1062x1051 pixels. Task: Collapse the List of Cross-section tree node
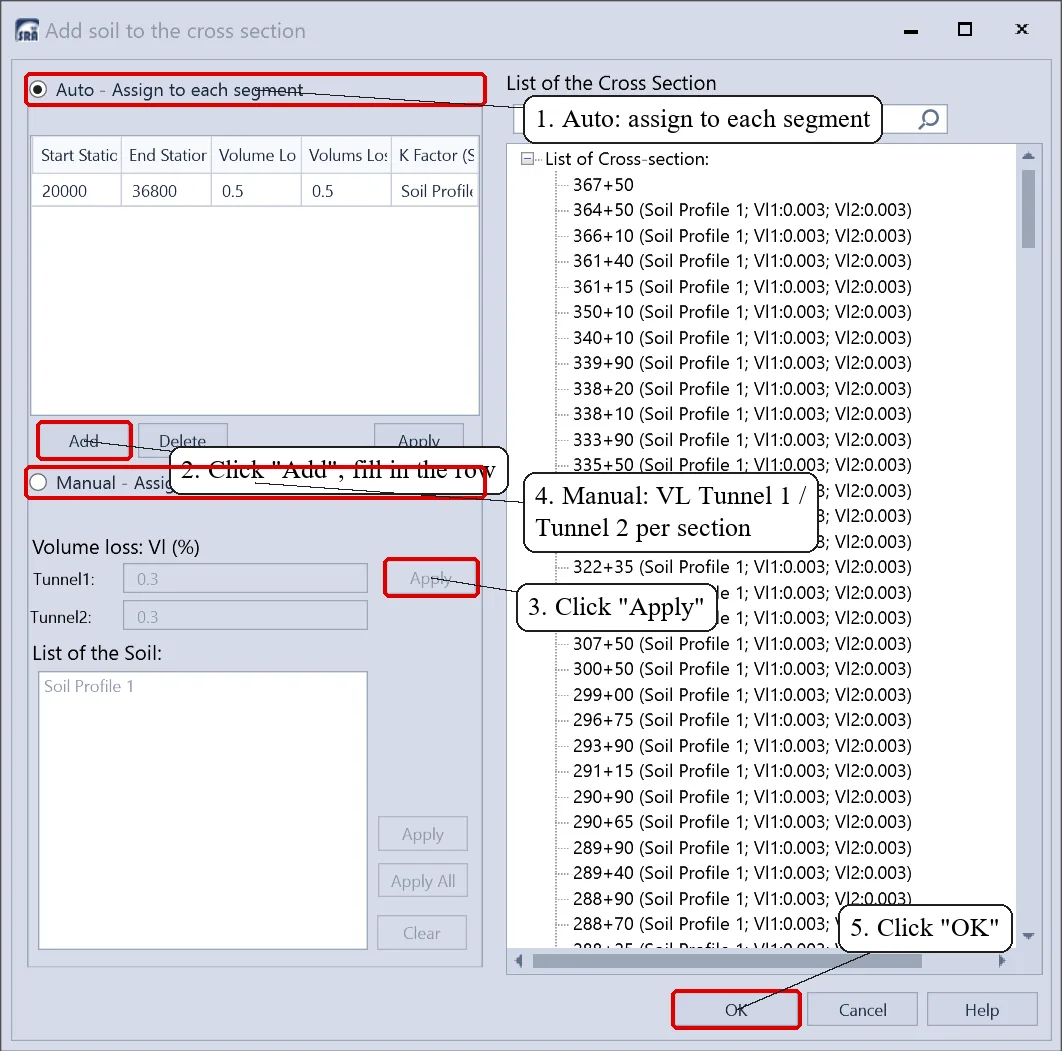[527, 159]
